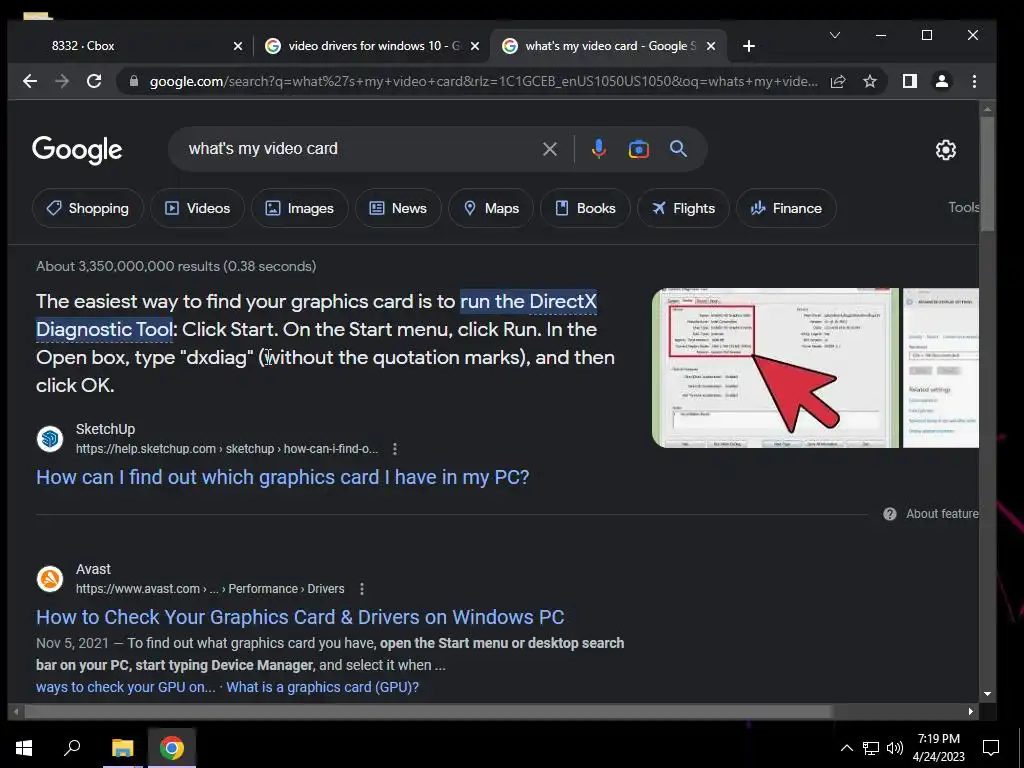Open network status tray icon
This screenshot has height=768, width=1024.
click(871, 748)
